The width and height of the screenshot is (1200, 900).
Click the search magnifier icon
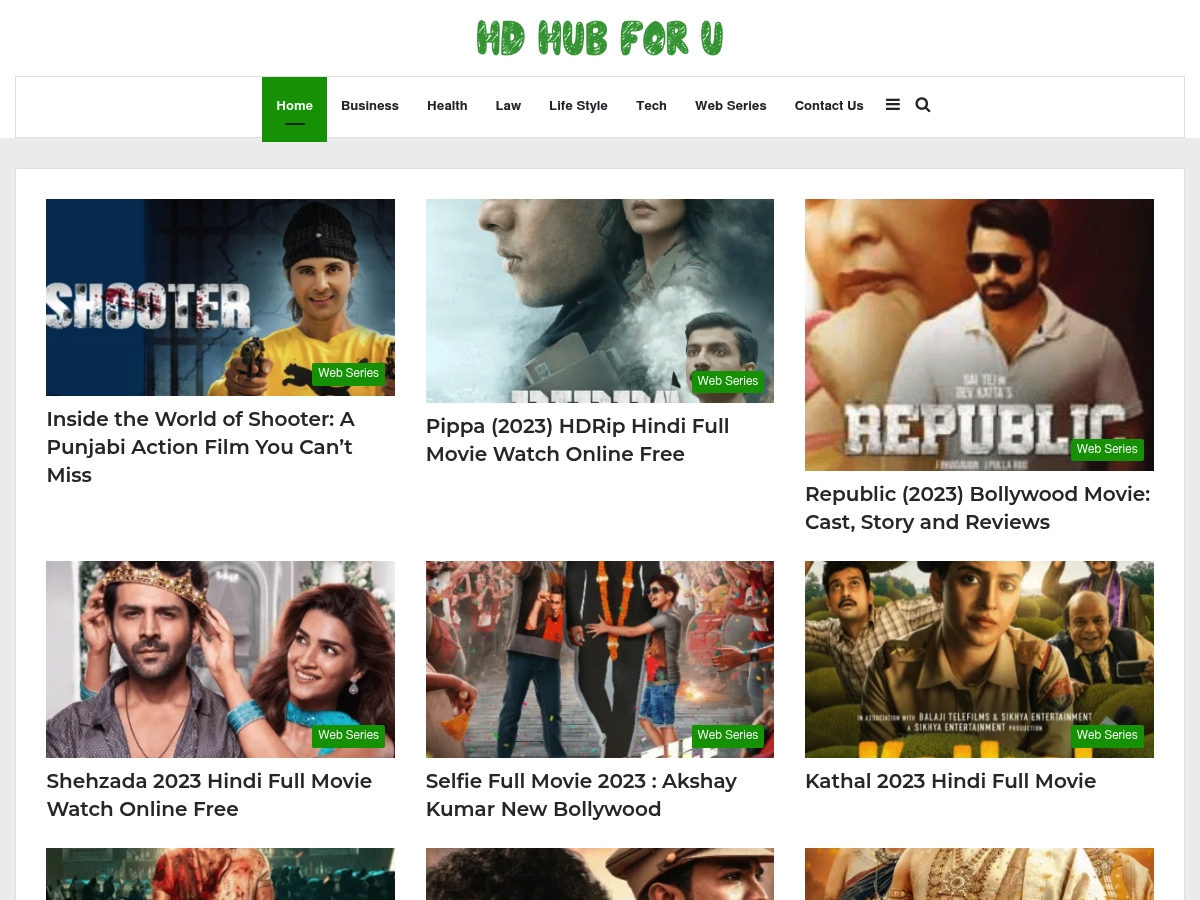coord(922,105)
